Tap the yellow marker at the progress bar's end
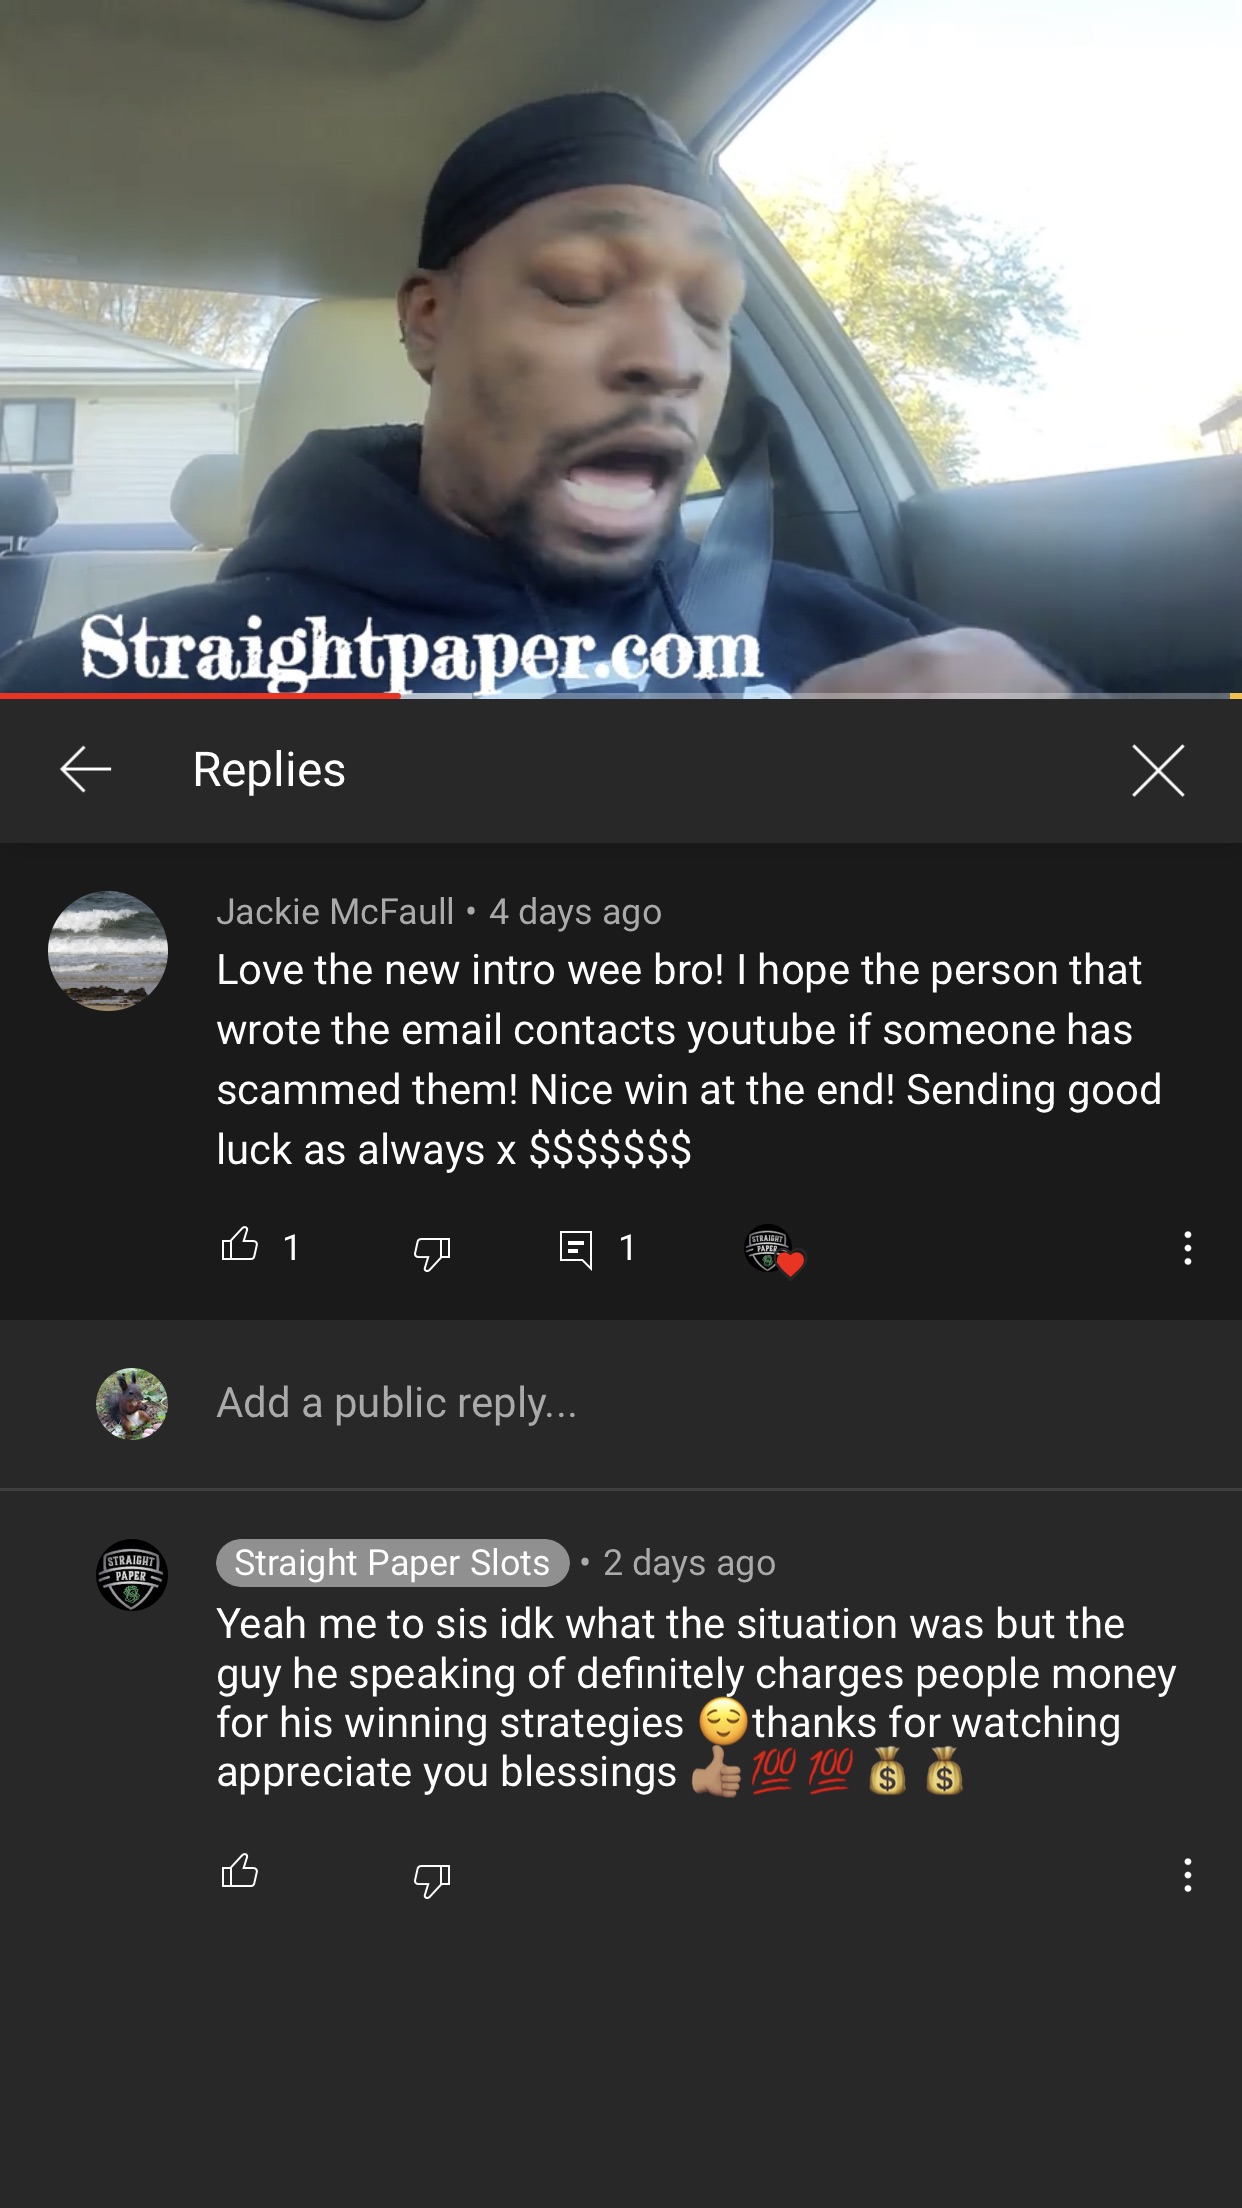 pos(1236,695)
